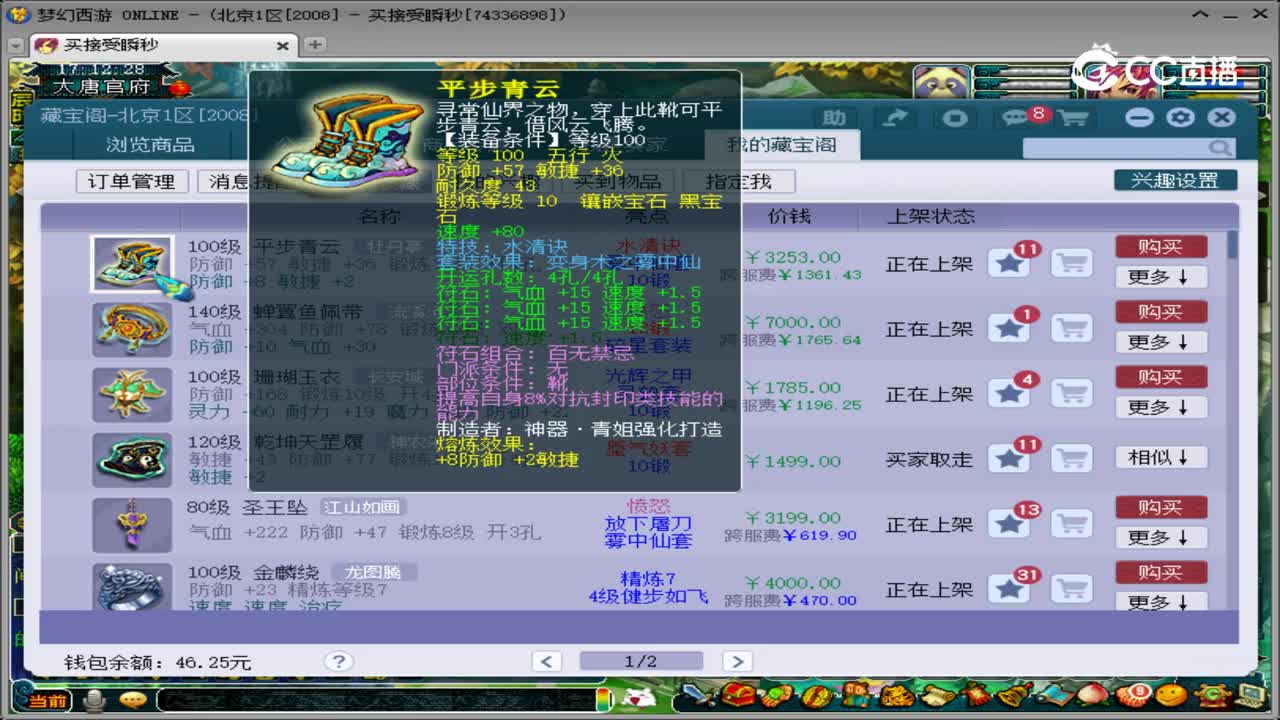The height and width of the screenshot is (720, 1280).
Task: Select the 圣王坠 necklace thumbnail
Action: coord(132,524)
